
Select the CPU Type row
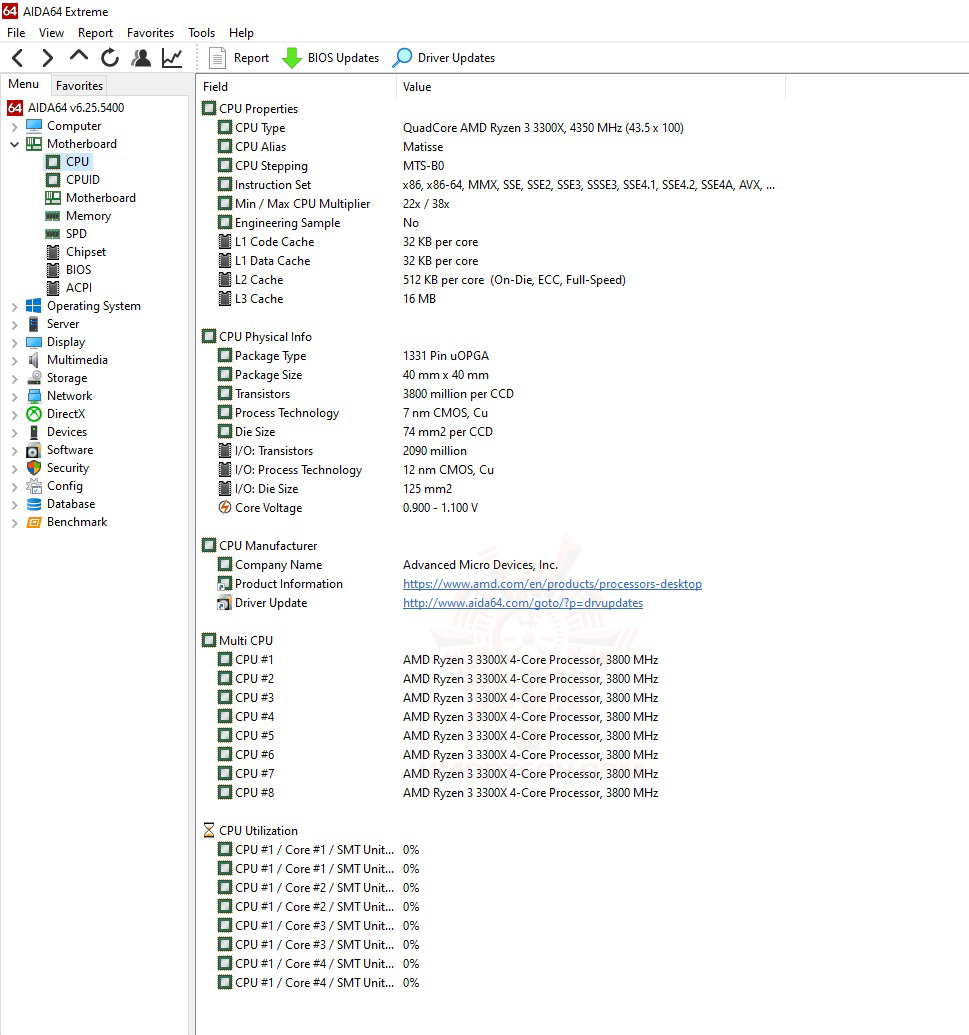pyautogui.click(x=491, y=127)
